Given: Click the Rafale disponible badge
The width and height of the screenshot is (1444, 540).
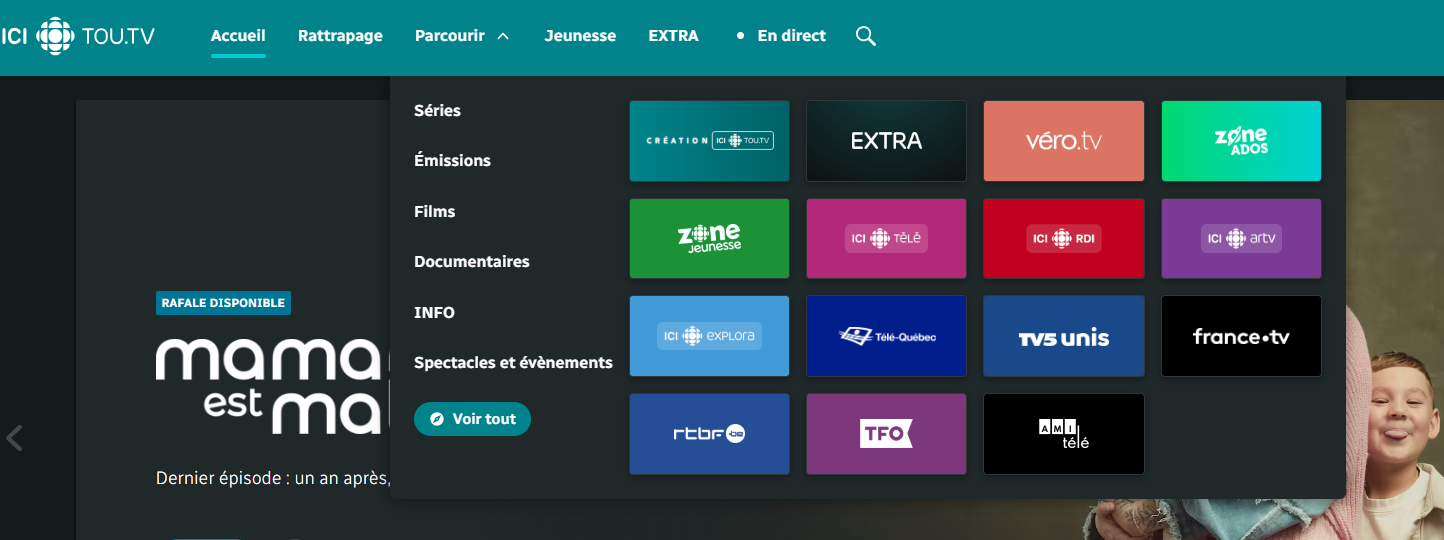Looking at the screenshot, I should click(x=223, y=303).
